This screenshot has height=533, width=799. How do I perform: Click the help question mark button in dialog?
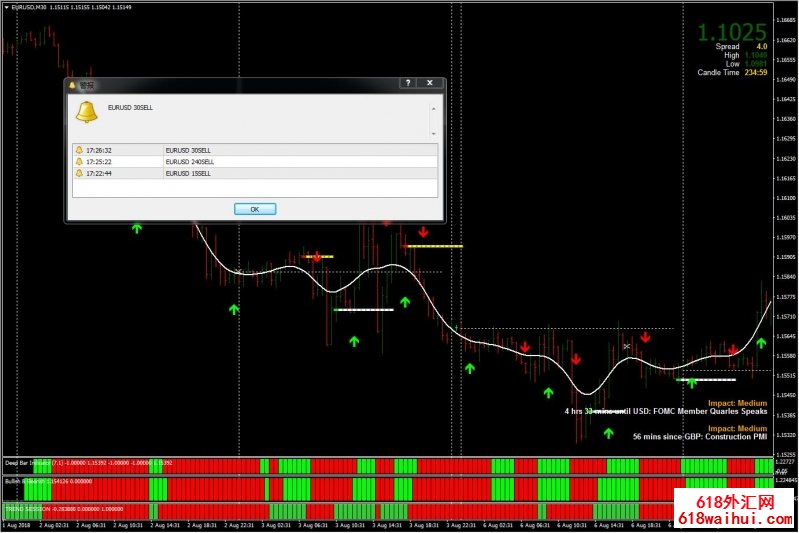point(407,84)
